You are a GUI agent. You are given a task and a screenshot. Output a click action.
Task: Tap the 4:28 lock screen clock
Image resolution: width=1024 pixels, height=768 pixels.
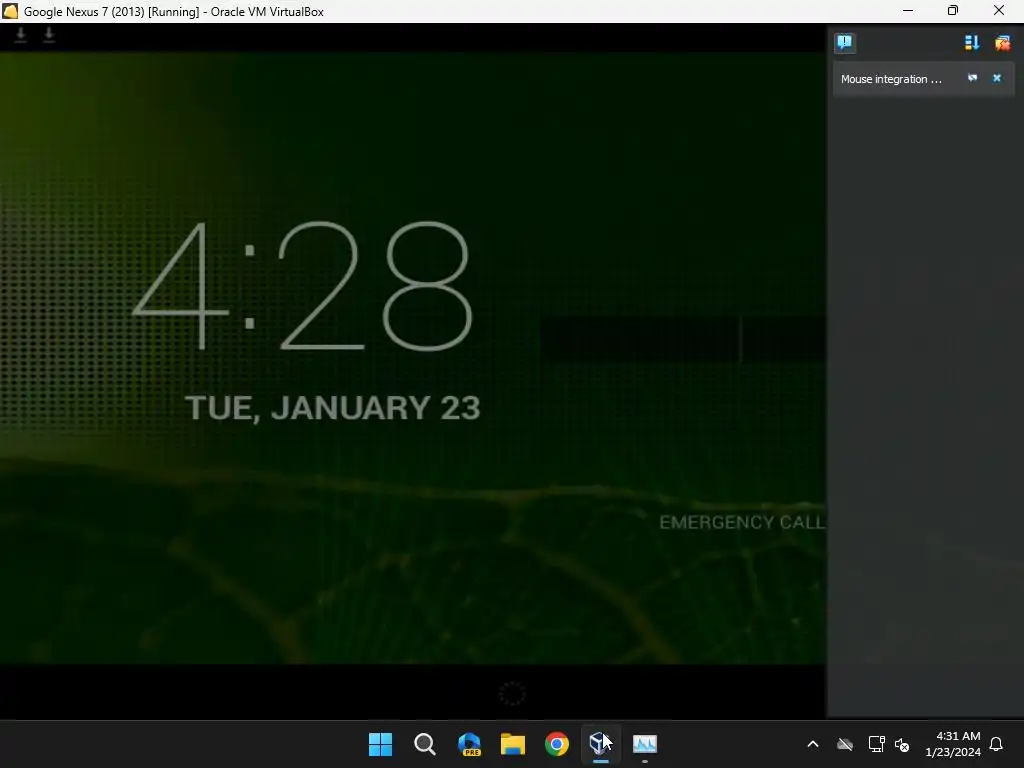pos(303,286)
